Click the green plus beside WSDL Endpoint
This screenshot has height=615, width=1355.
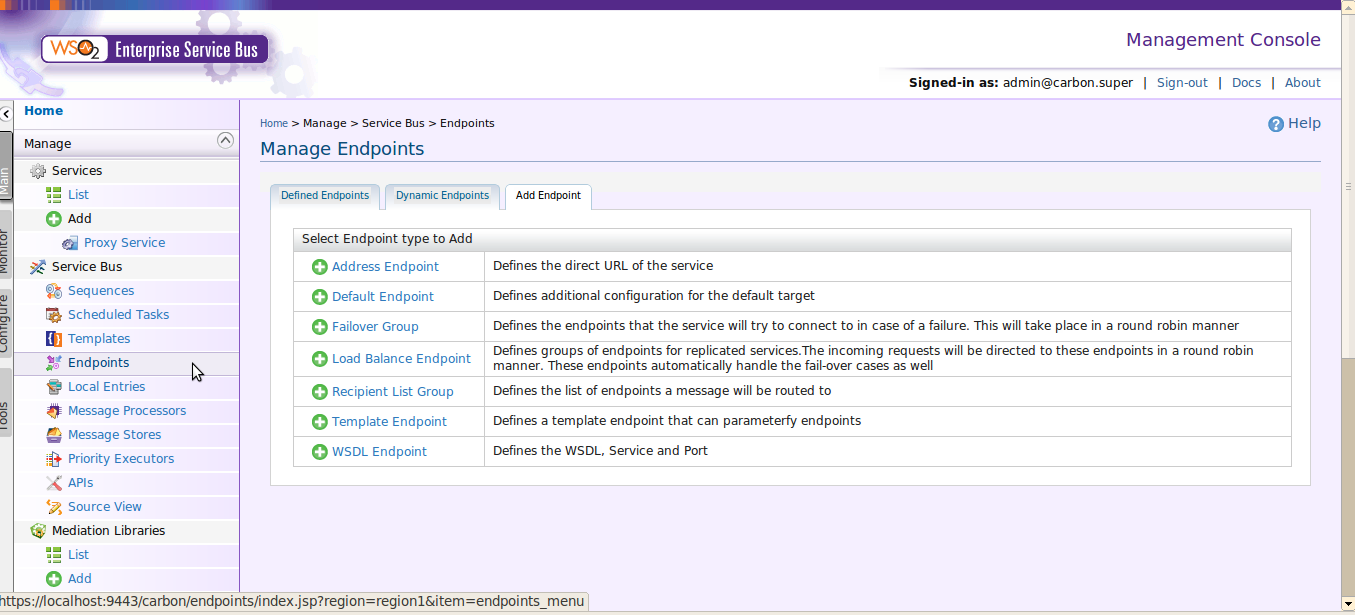(x=320, y=451)
